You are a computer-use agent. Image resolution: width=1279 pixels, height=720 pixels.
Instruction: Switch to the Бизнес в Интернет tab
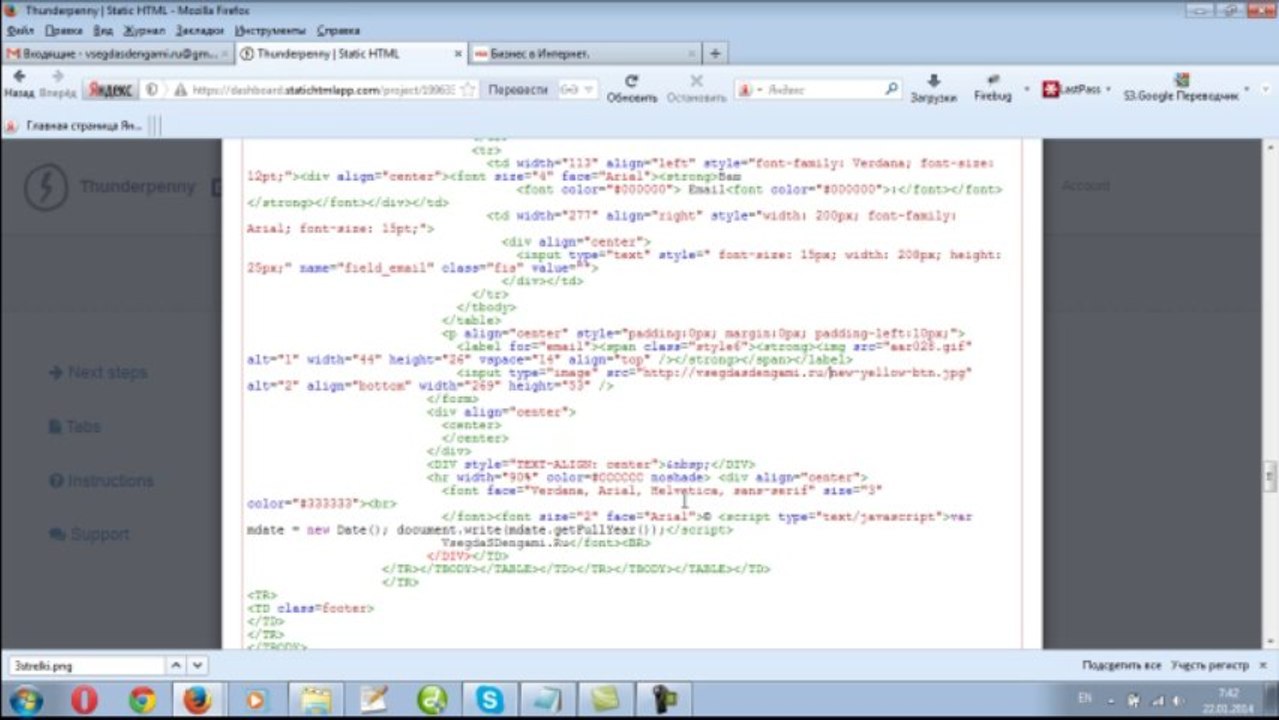click(585, 54)
